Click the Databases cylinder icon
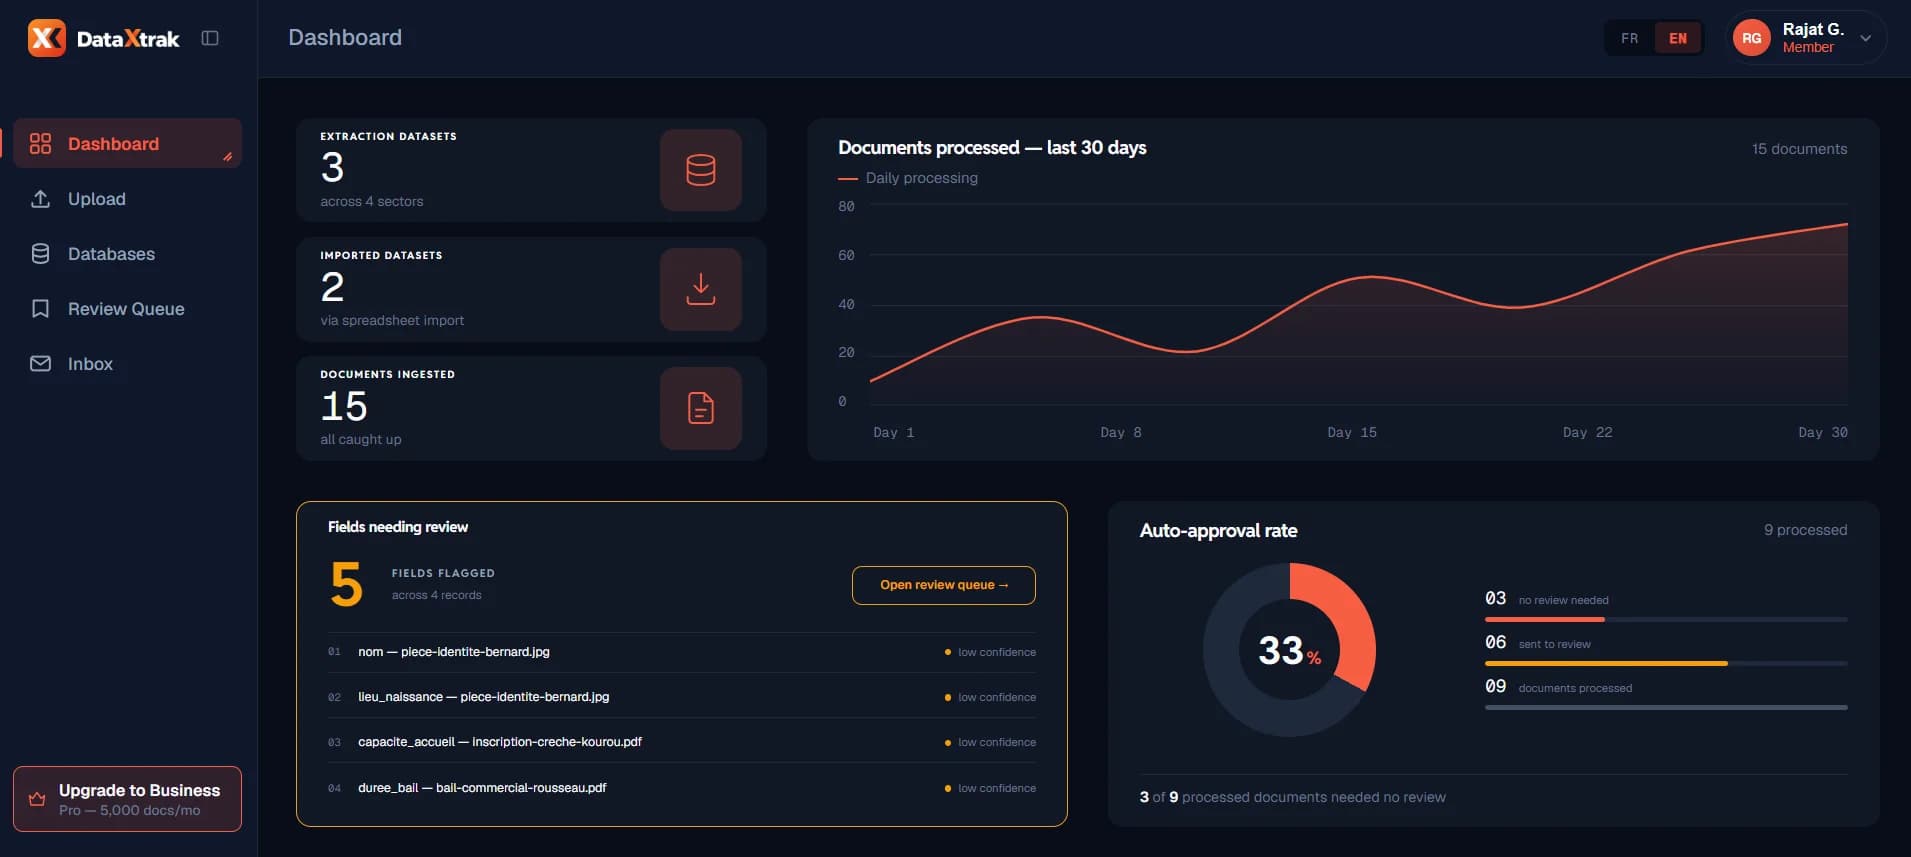This screenshot has width=1911, height=857. point(40,253)
